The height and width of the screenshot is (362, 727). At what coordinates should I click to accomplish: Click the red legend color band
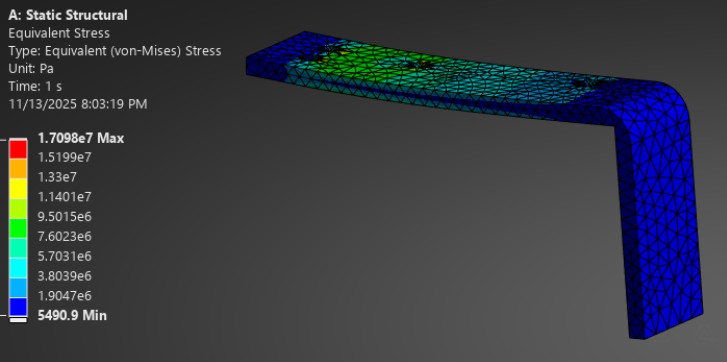[18, 149]
